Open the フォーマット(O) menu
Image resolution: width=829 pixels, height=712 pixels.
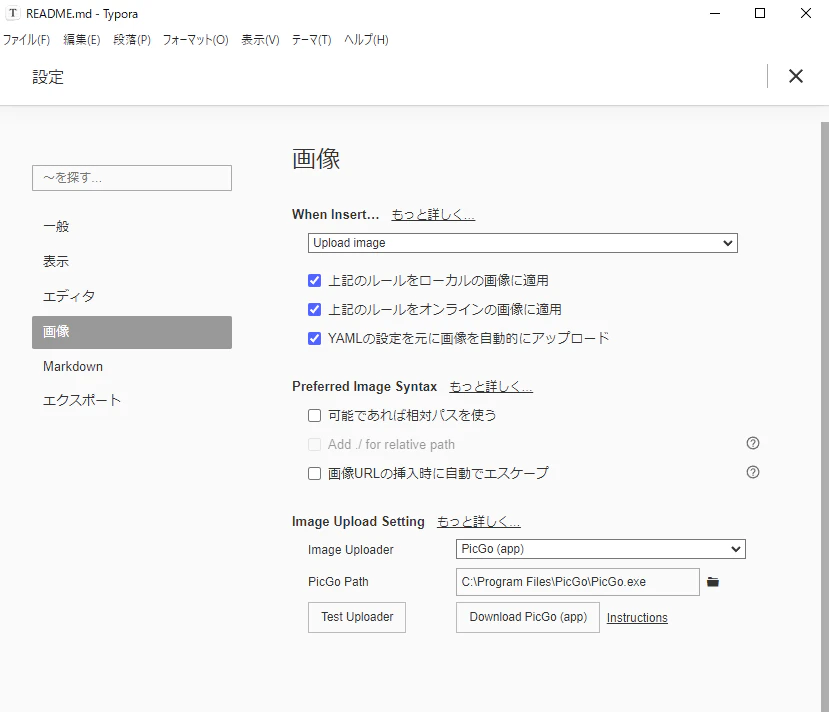point(196,40)
